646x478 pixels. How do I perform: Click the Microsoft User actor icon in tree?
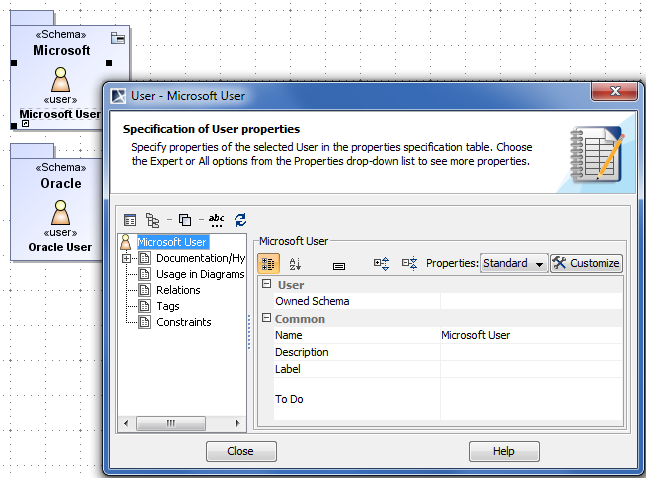tap(126, 243)
